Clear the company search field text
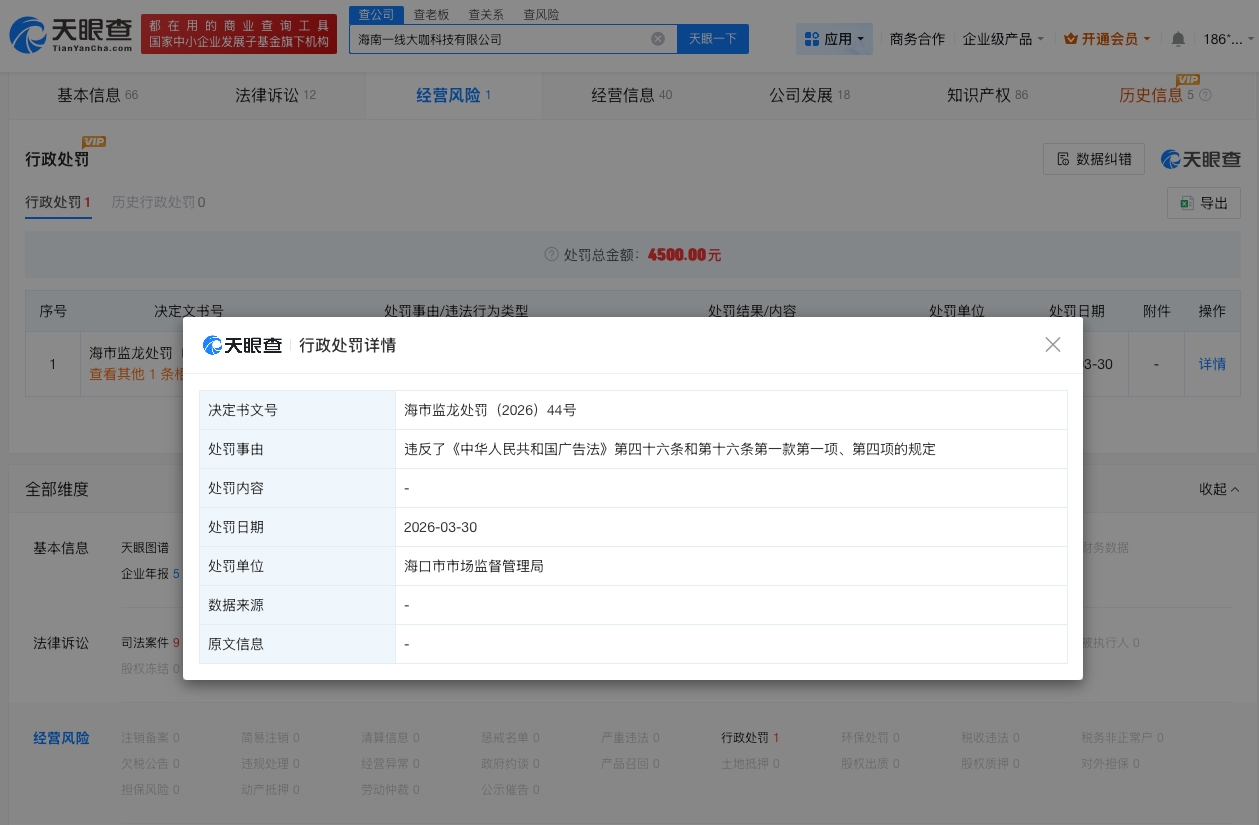The image size is (1259, 825). click(x=658, y=39)
